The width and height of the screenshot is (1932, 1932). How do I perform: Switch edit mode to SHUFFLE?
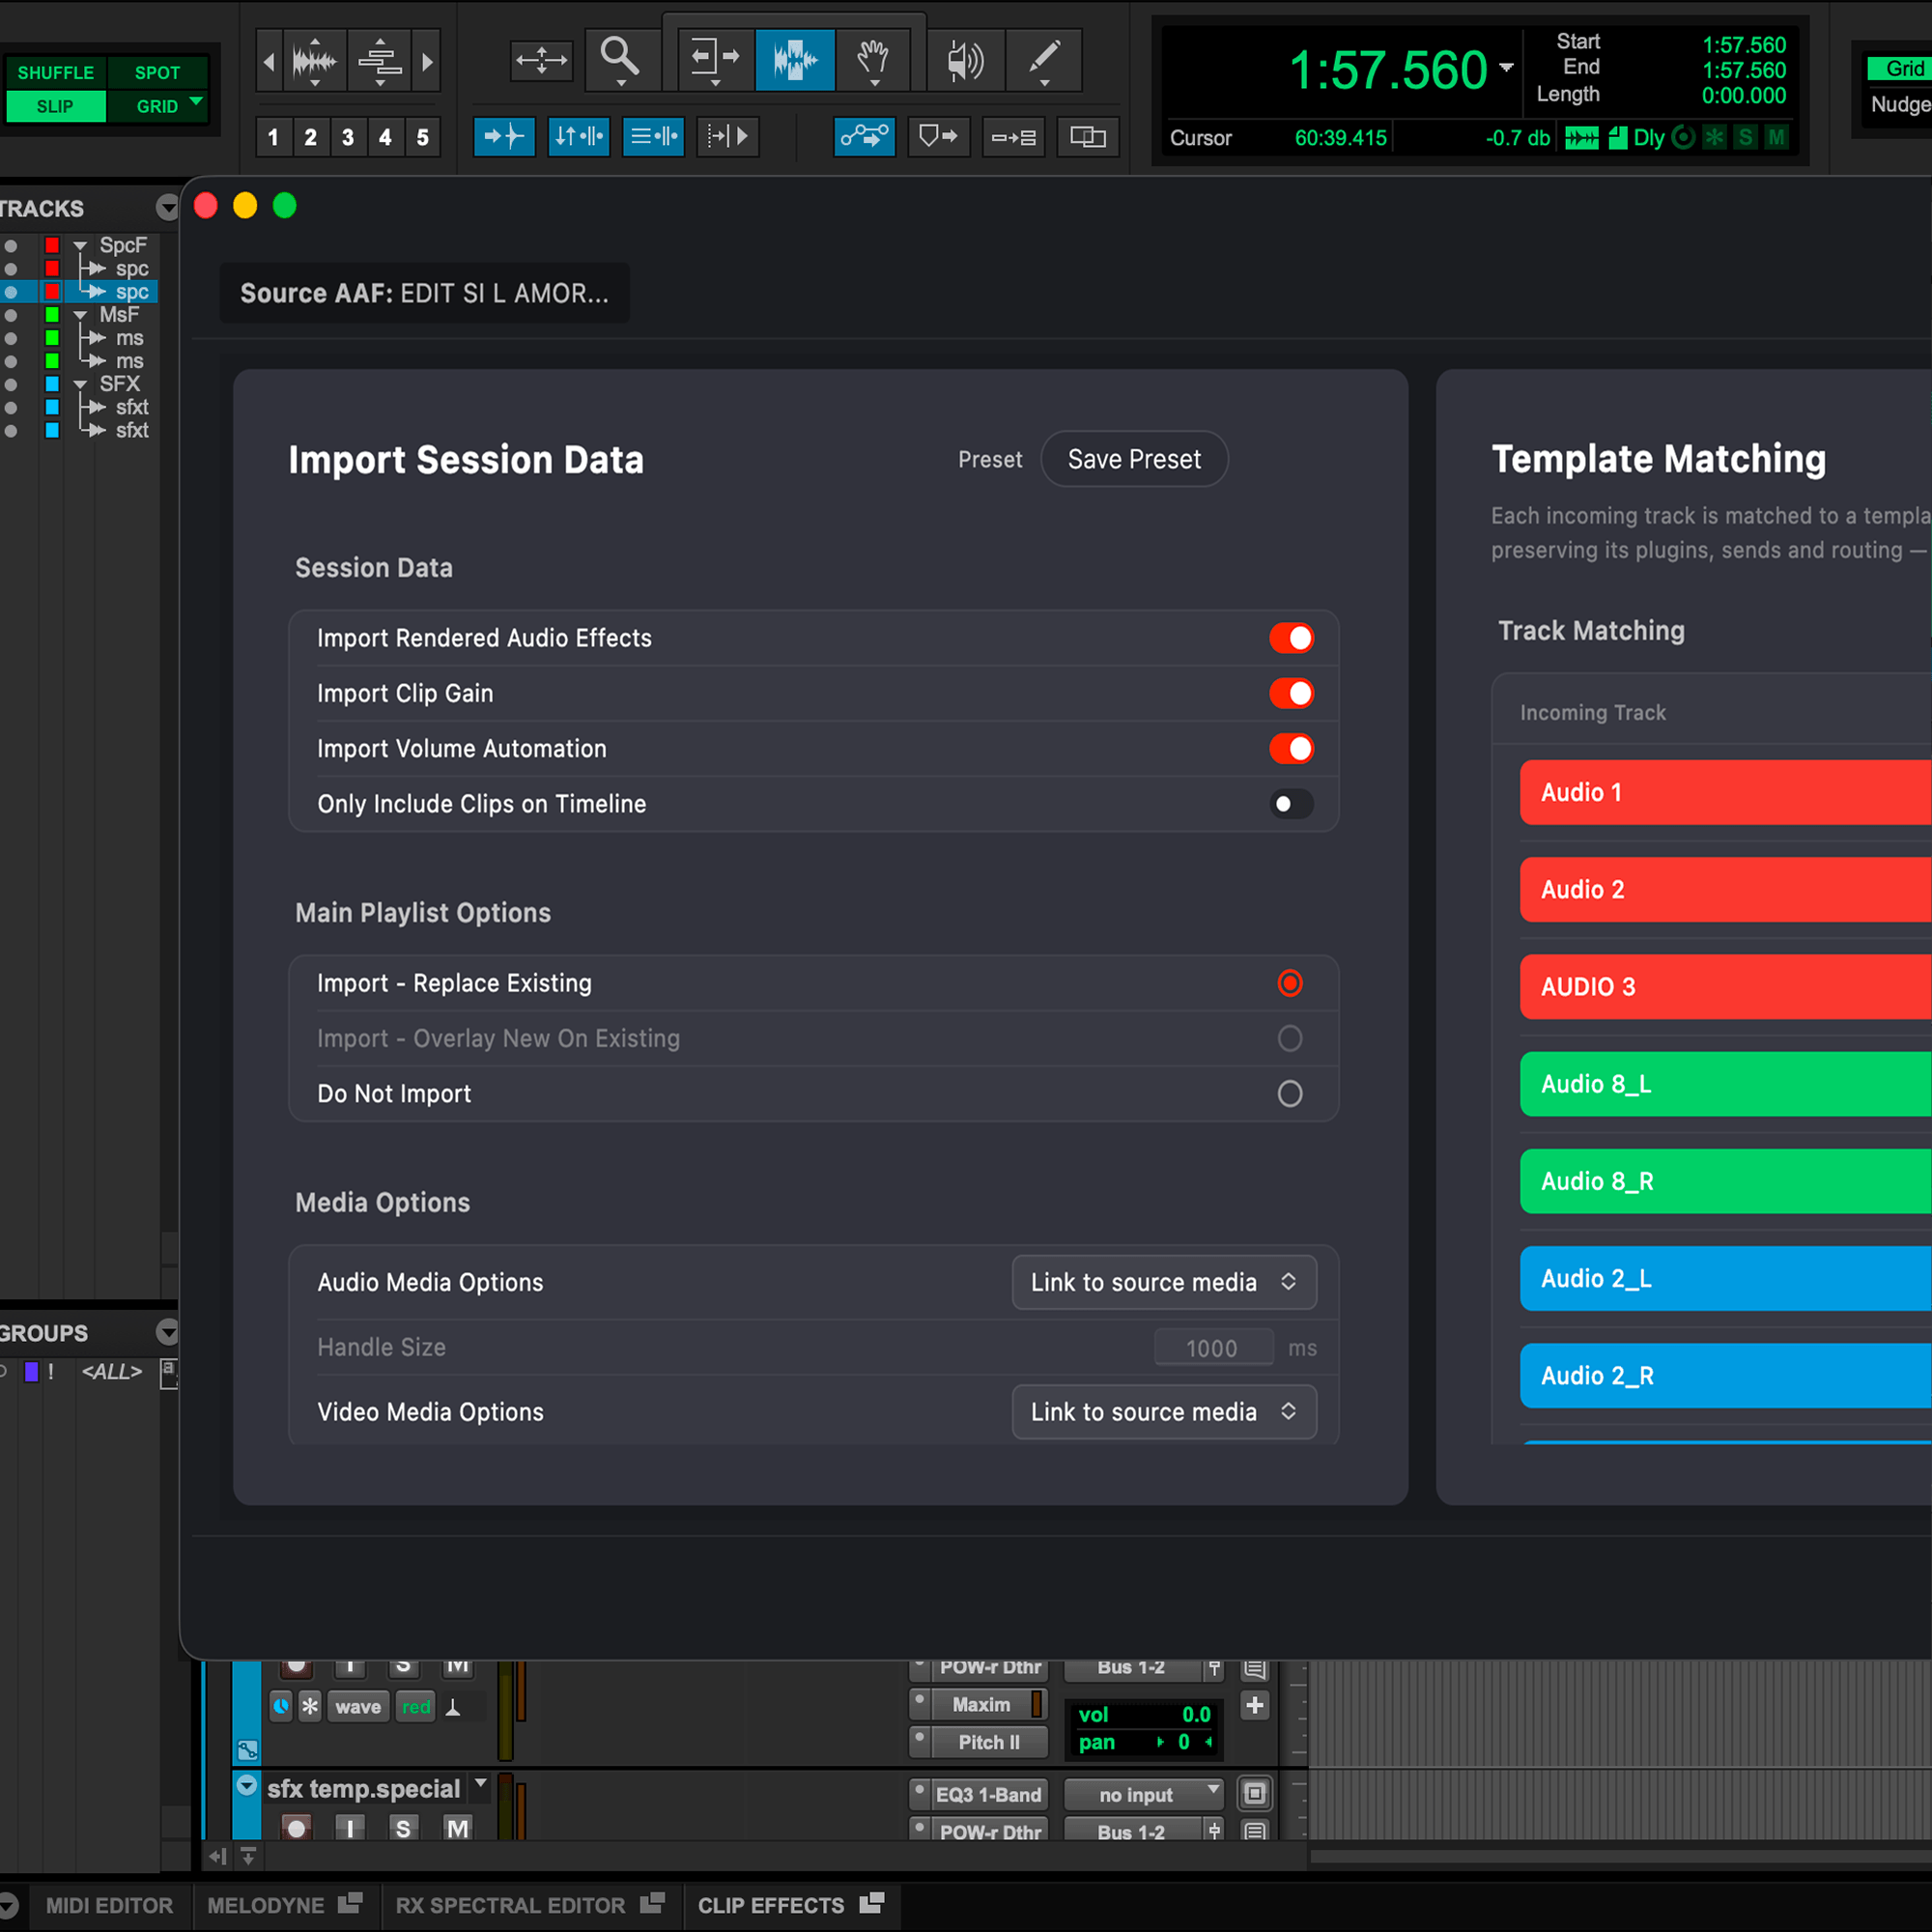(55, 71)
